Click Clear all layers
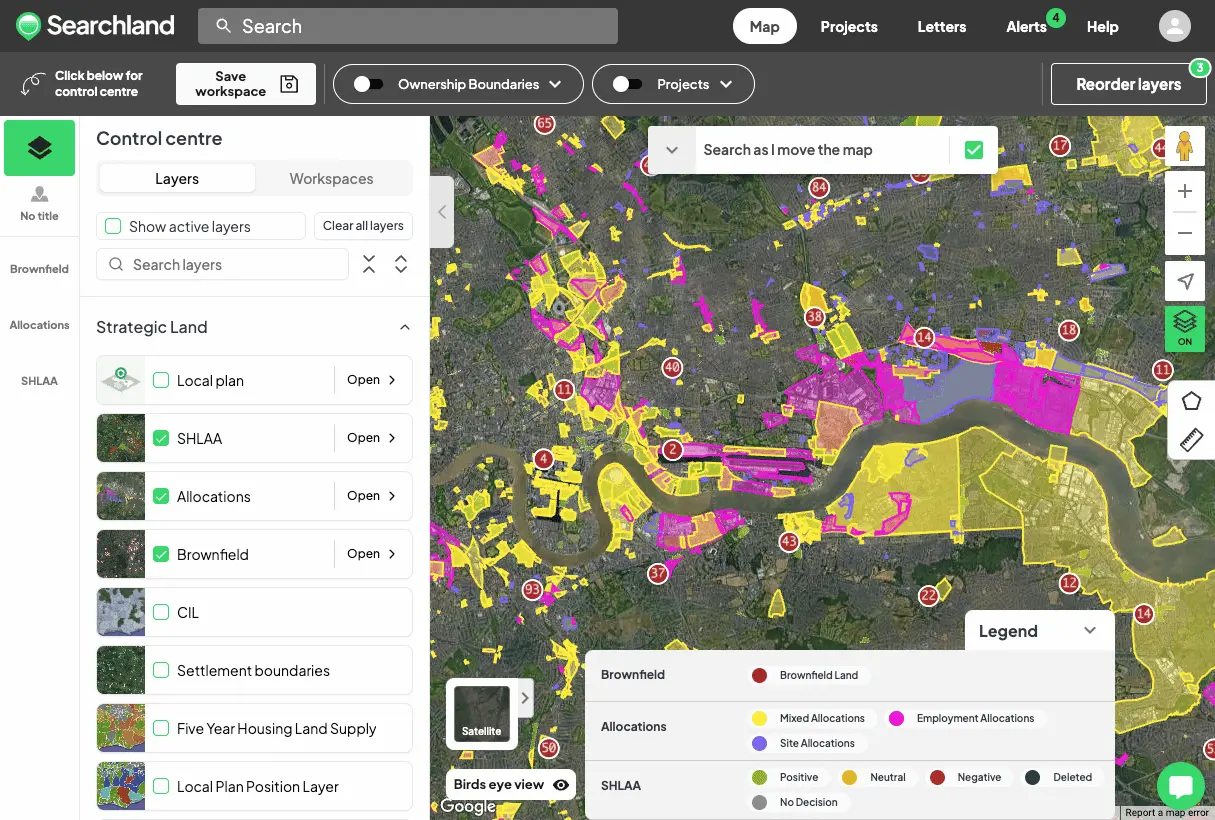The width and height of the screenshot is (1215, 820). coord(363,225)
